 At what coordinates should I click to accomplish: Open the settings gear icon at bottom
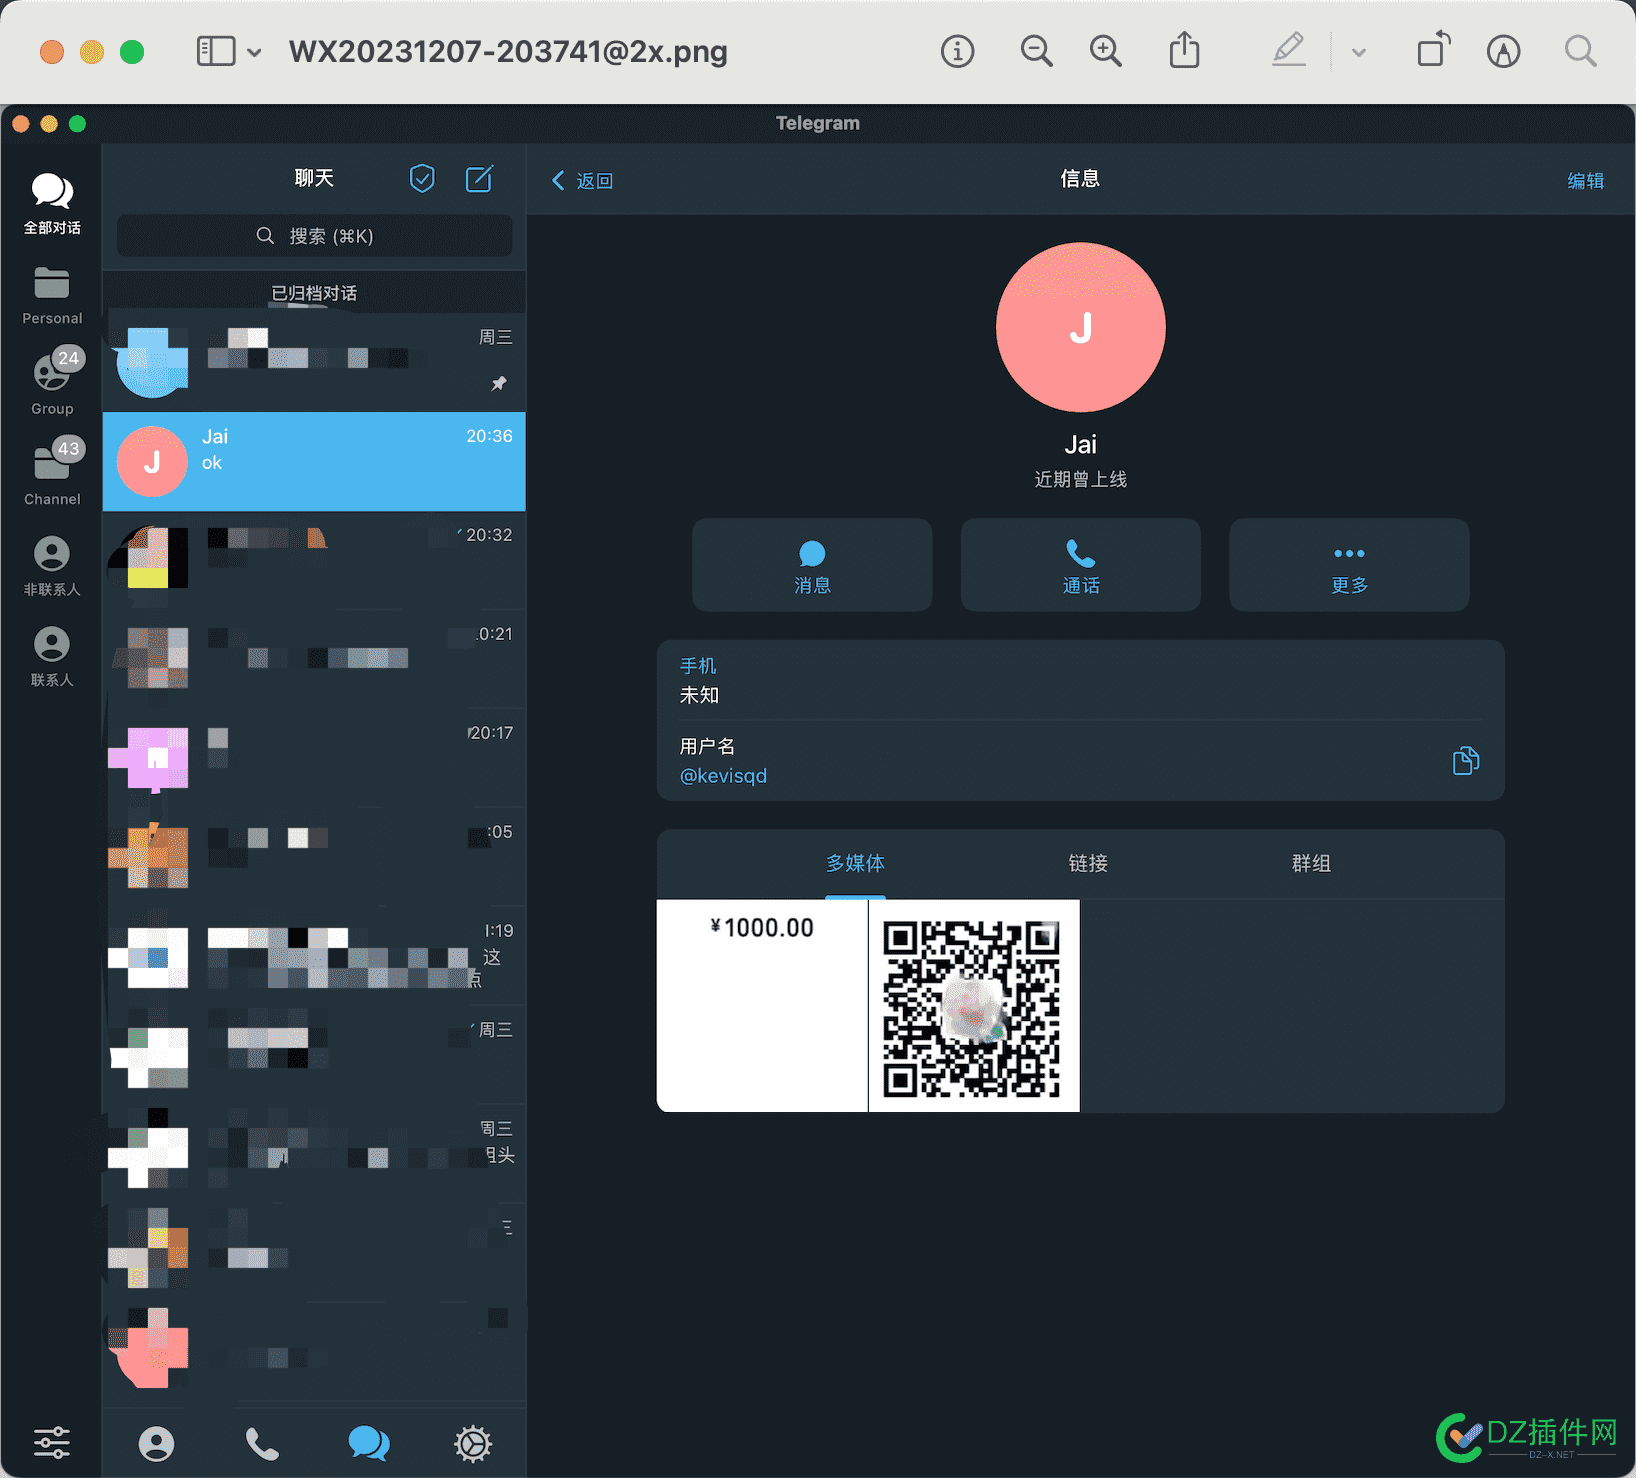coord(473,1443)
